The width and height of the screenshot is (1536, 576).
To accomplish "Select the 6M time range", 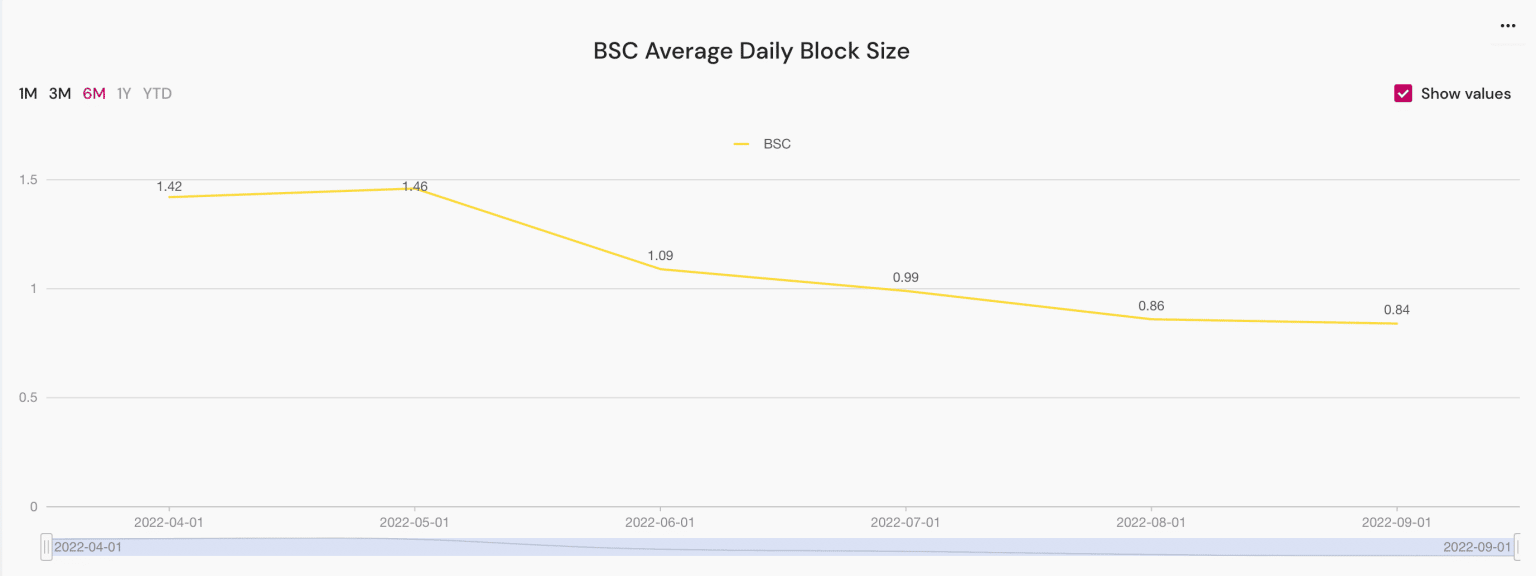I will [x=94, y=94].
